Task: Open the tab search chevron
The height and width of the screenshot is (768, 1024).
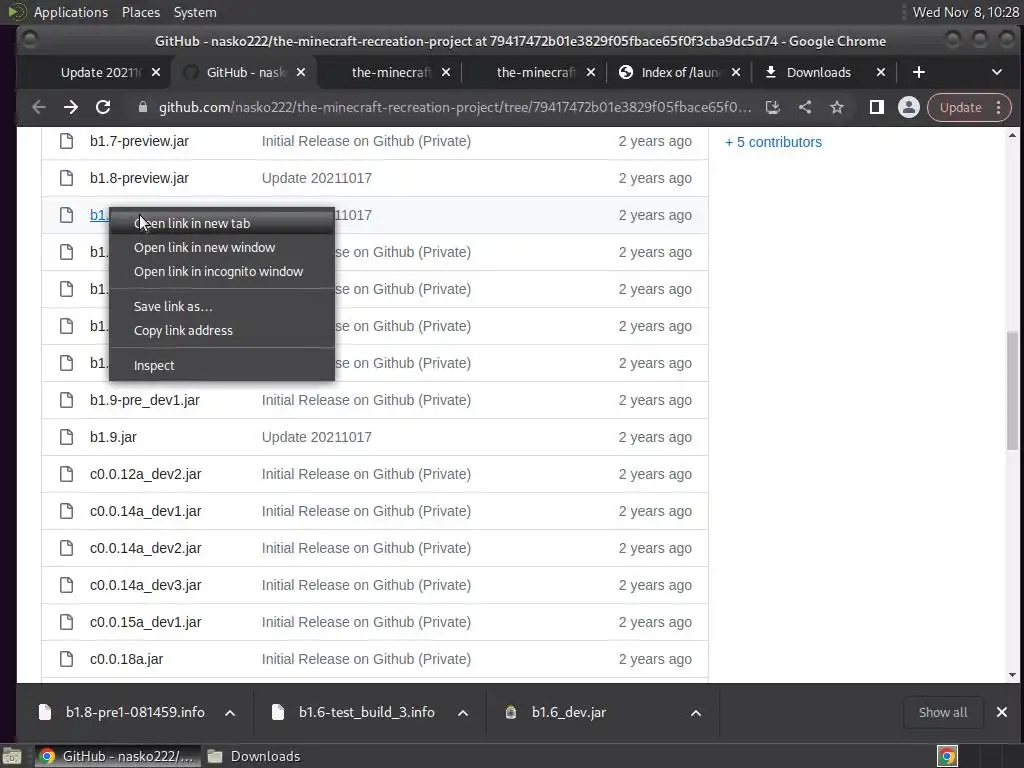Action: [x=997, y=72]
